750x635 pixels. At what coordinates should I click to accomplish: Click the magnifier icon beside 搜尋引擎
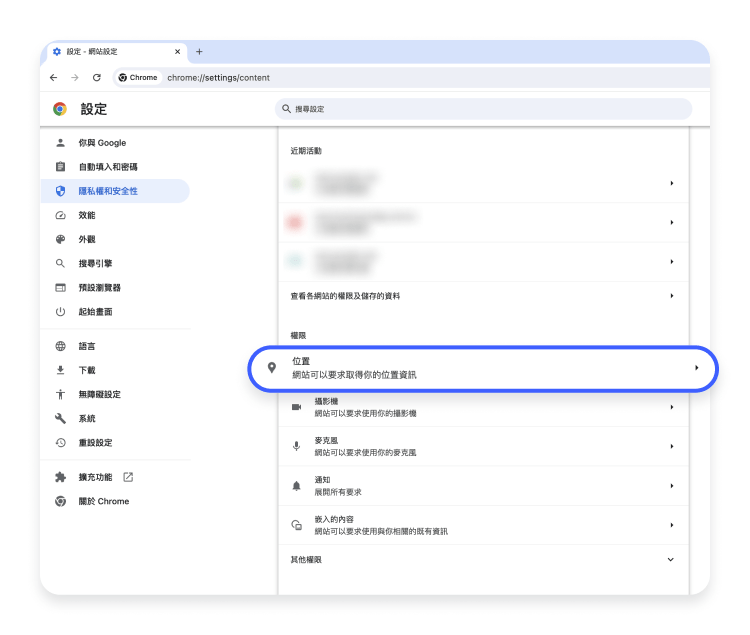pyautogui.click(x=60, y=263)
